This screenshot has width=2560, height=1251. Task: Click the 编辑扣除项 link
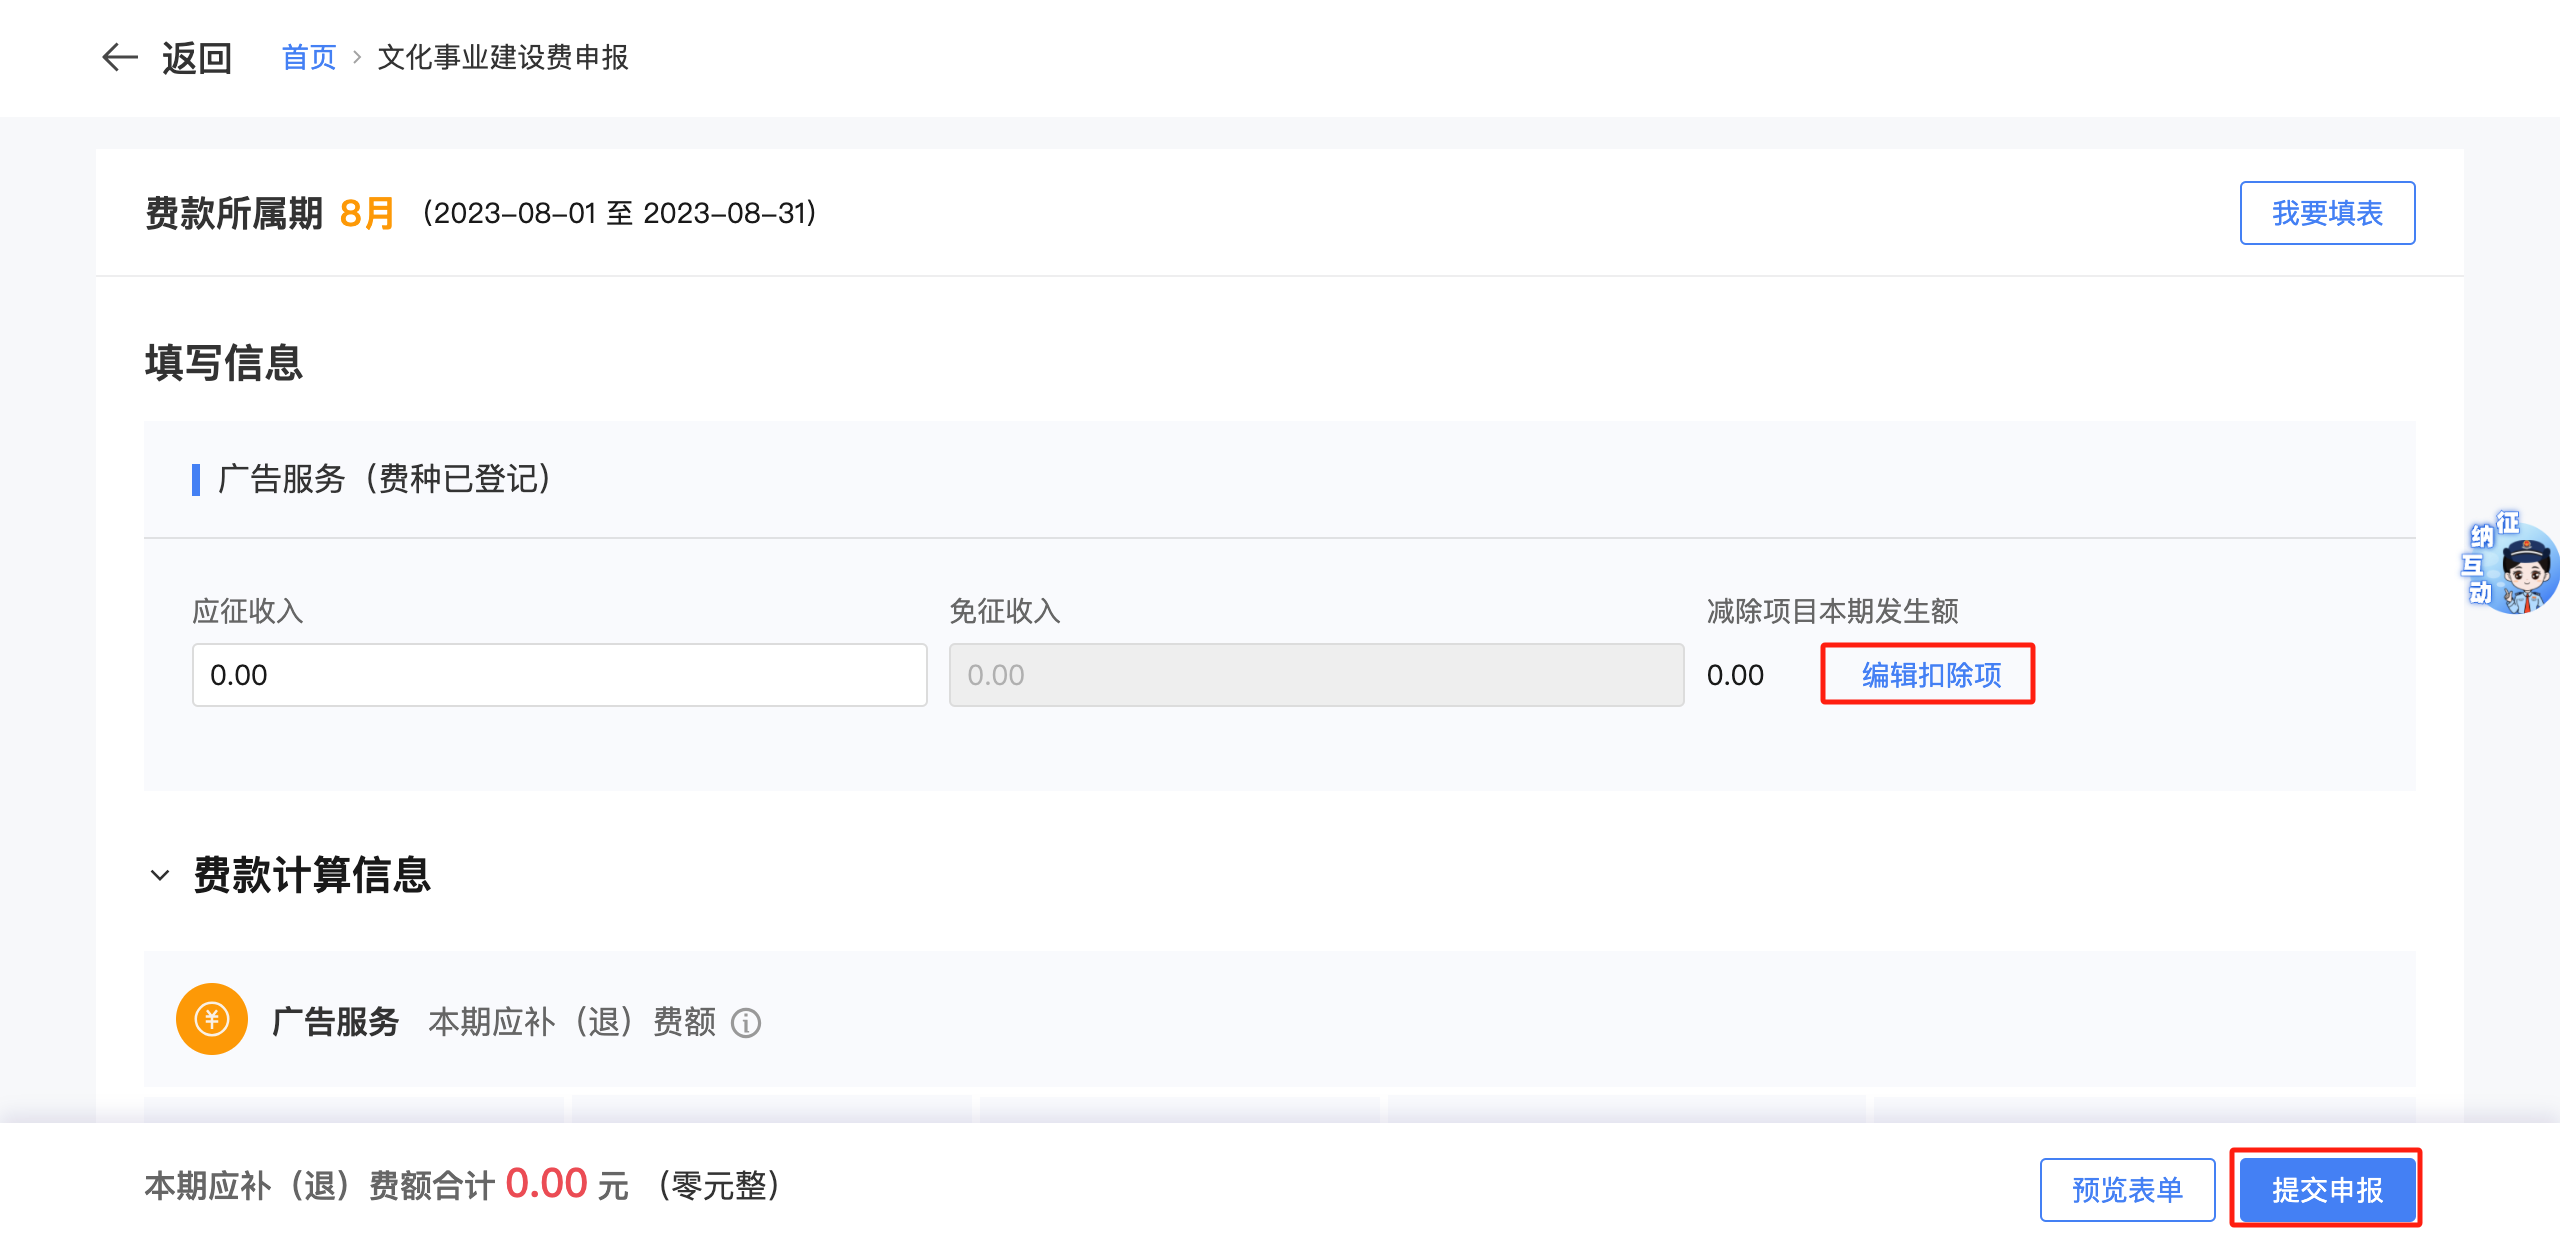tap(1930, 675)
